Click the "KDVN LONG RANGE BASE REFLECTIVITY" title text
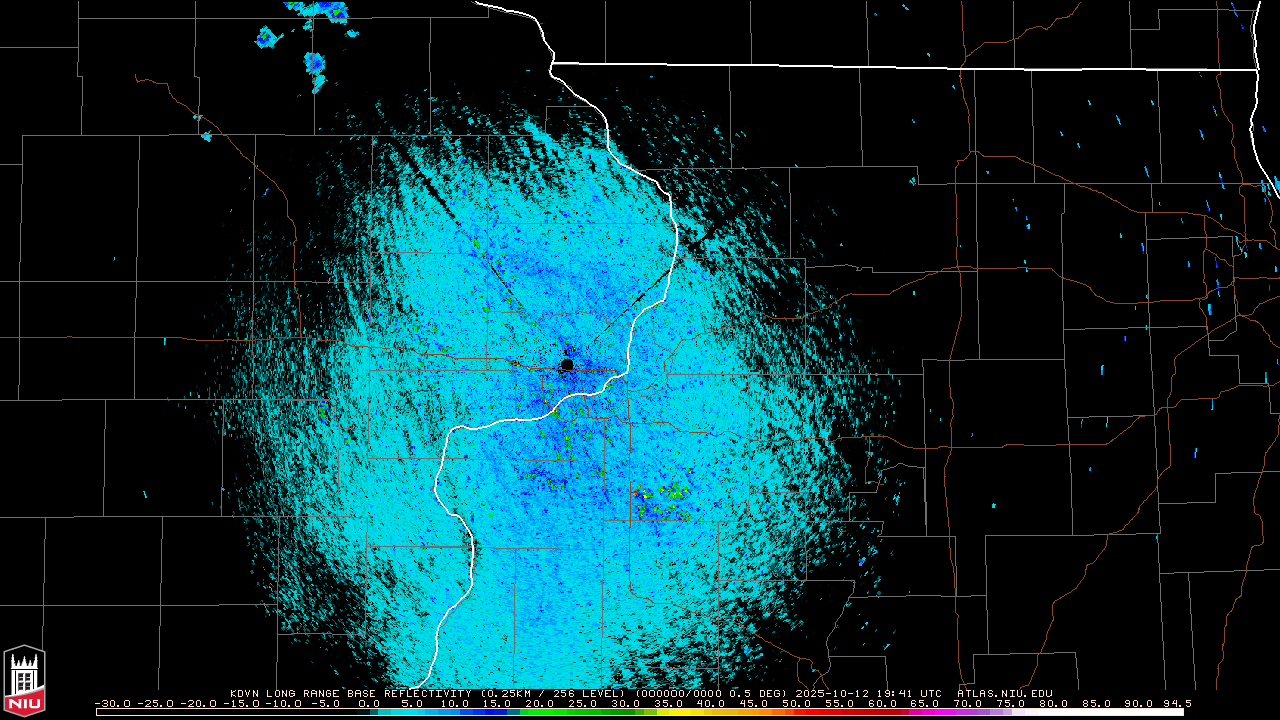 (x=350, y=693)
